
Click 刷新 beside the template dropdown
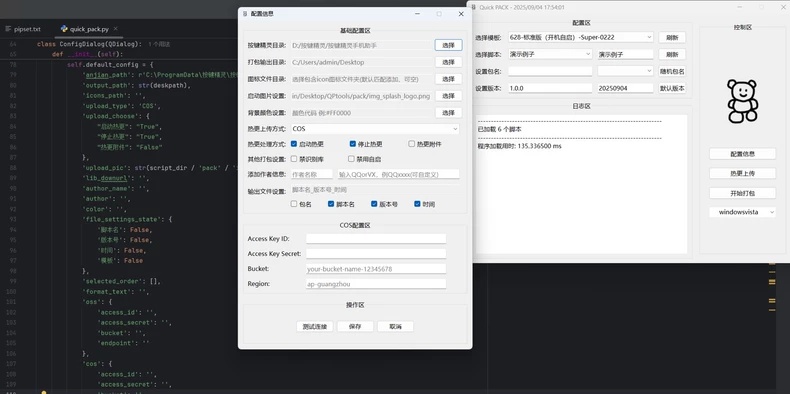tap(672, 37)
